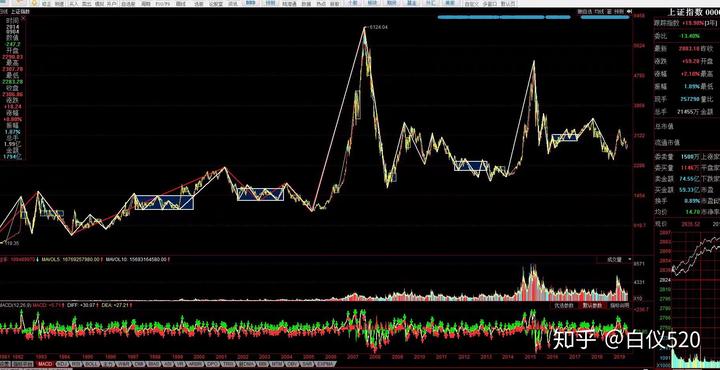Open the 成交量 volume indicator dropdown
The height and width of the screenshot is (370, 720).
614,260
